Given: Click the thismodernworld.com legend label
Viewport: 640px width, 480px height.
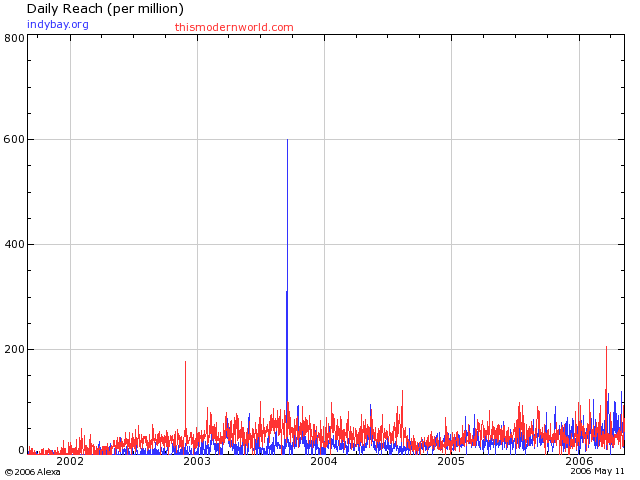Looking at the screenshot, I should [234, 27].
